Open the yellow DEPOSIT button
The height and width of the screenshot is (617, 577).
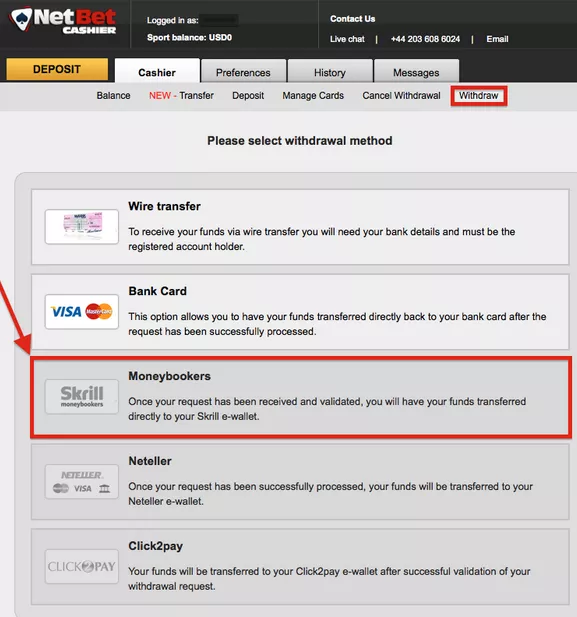(x=57, y=69)
